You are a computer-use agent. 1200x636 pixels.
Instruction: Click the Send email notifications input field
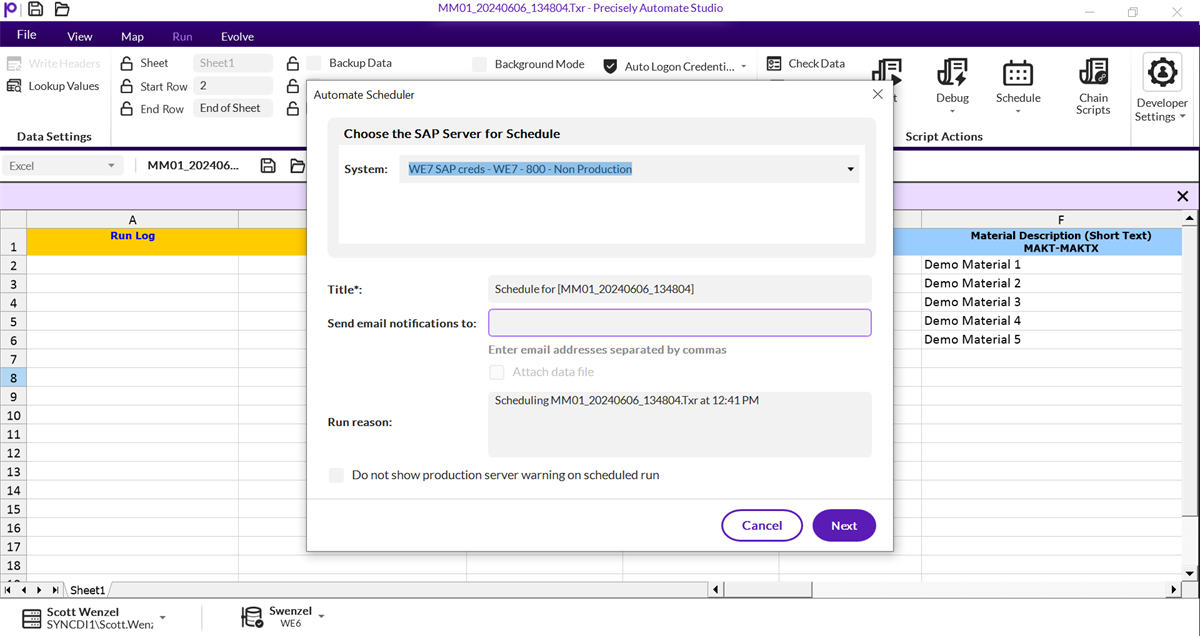click(x=680, y=323)
